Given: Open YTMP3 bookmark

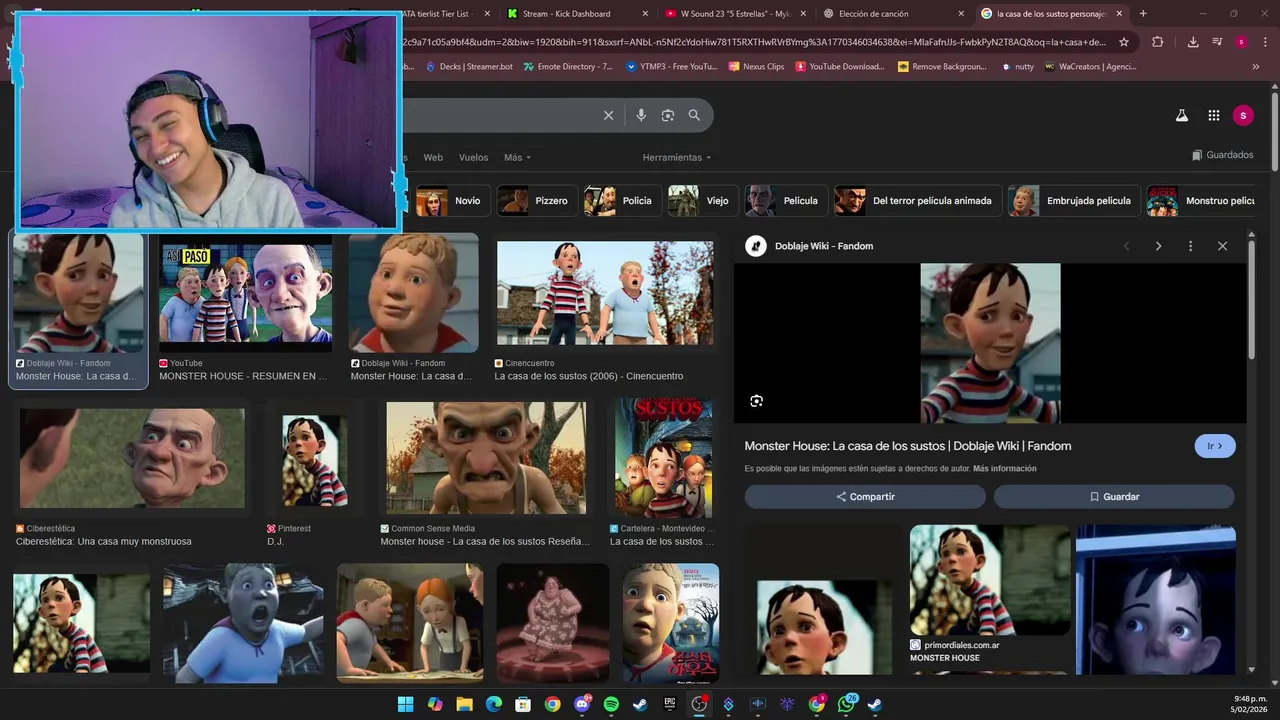Looking at the screenshot, I should coord(671,67).
